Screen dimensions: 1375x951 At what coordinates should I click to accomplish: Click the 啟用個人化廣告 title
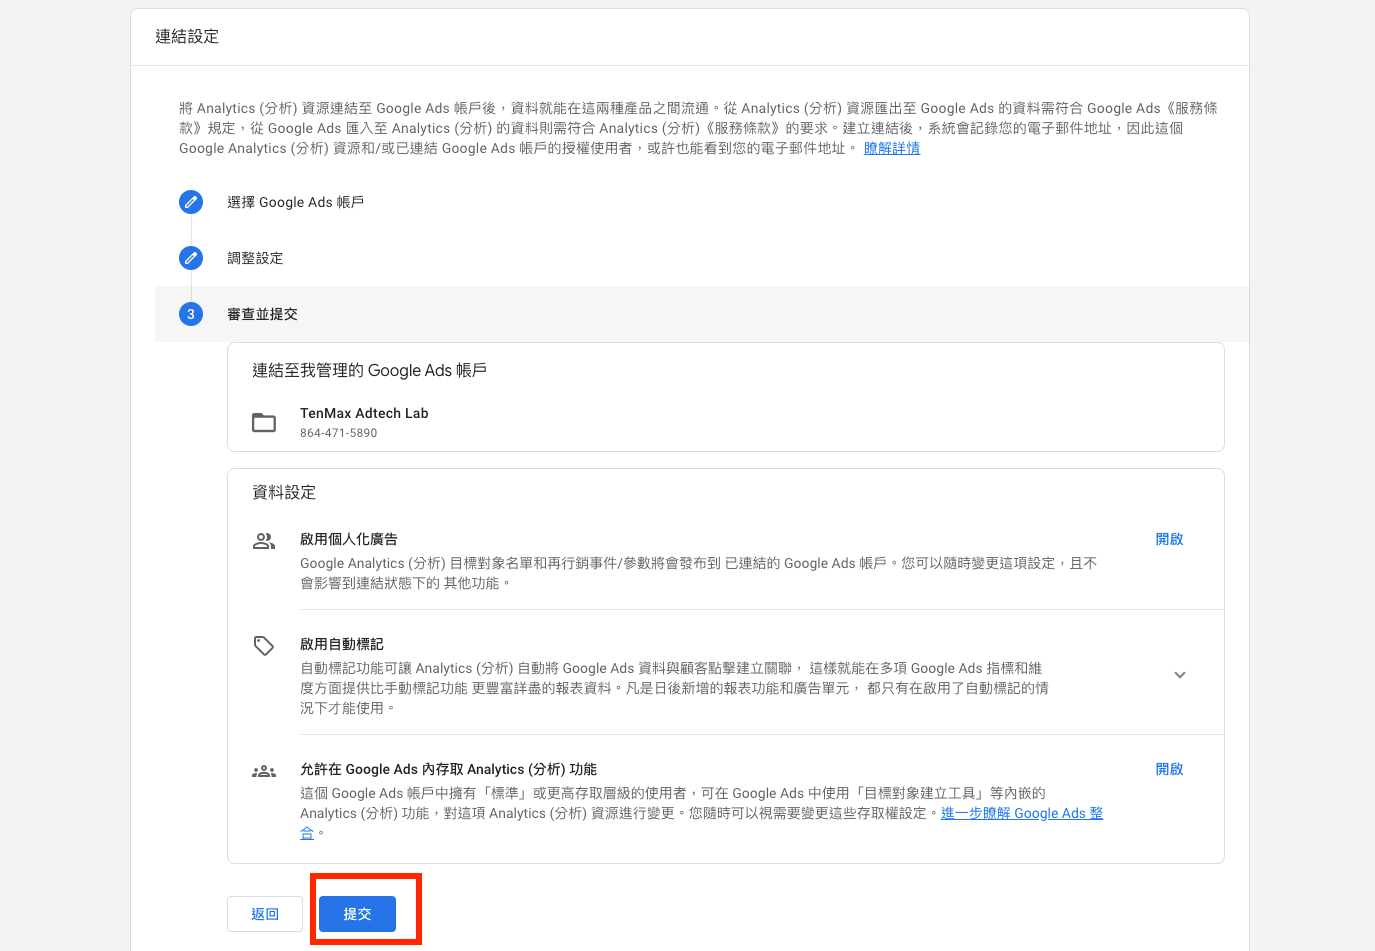tap(349, 539)
